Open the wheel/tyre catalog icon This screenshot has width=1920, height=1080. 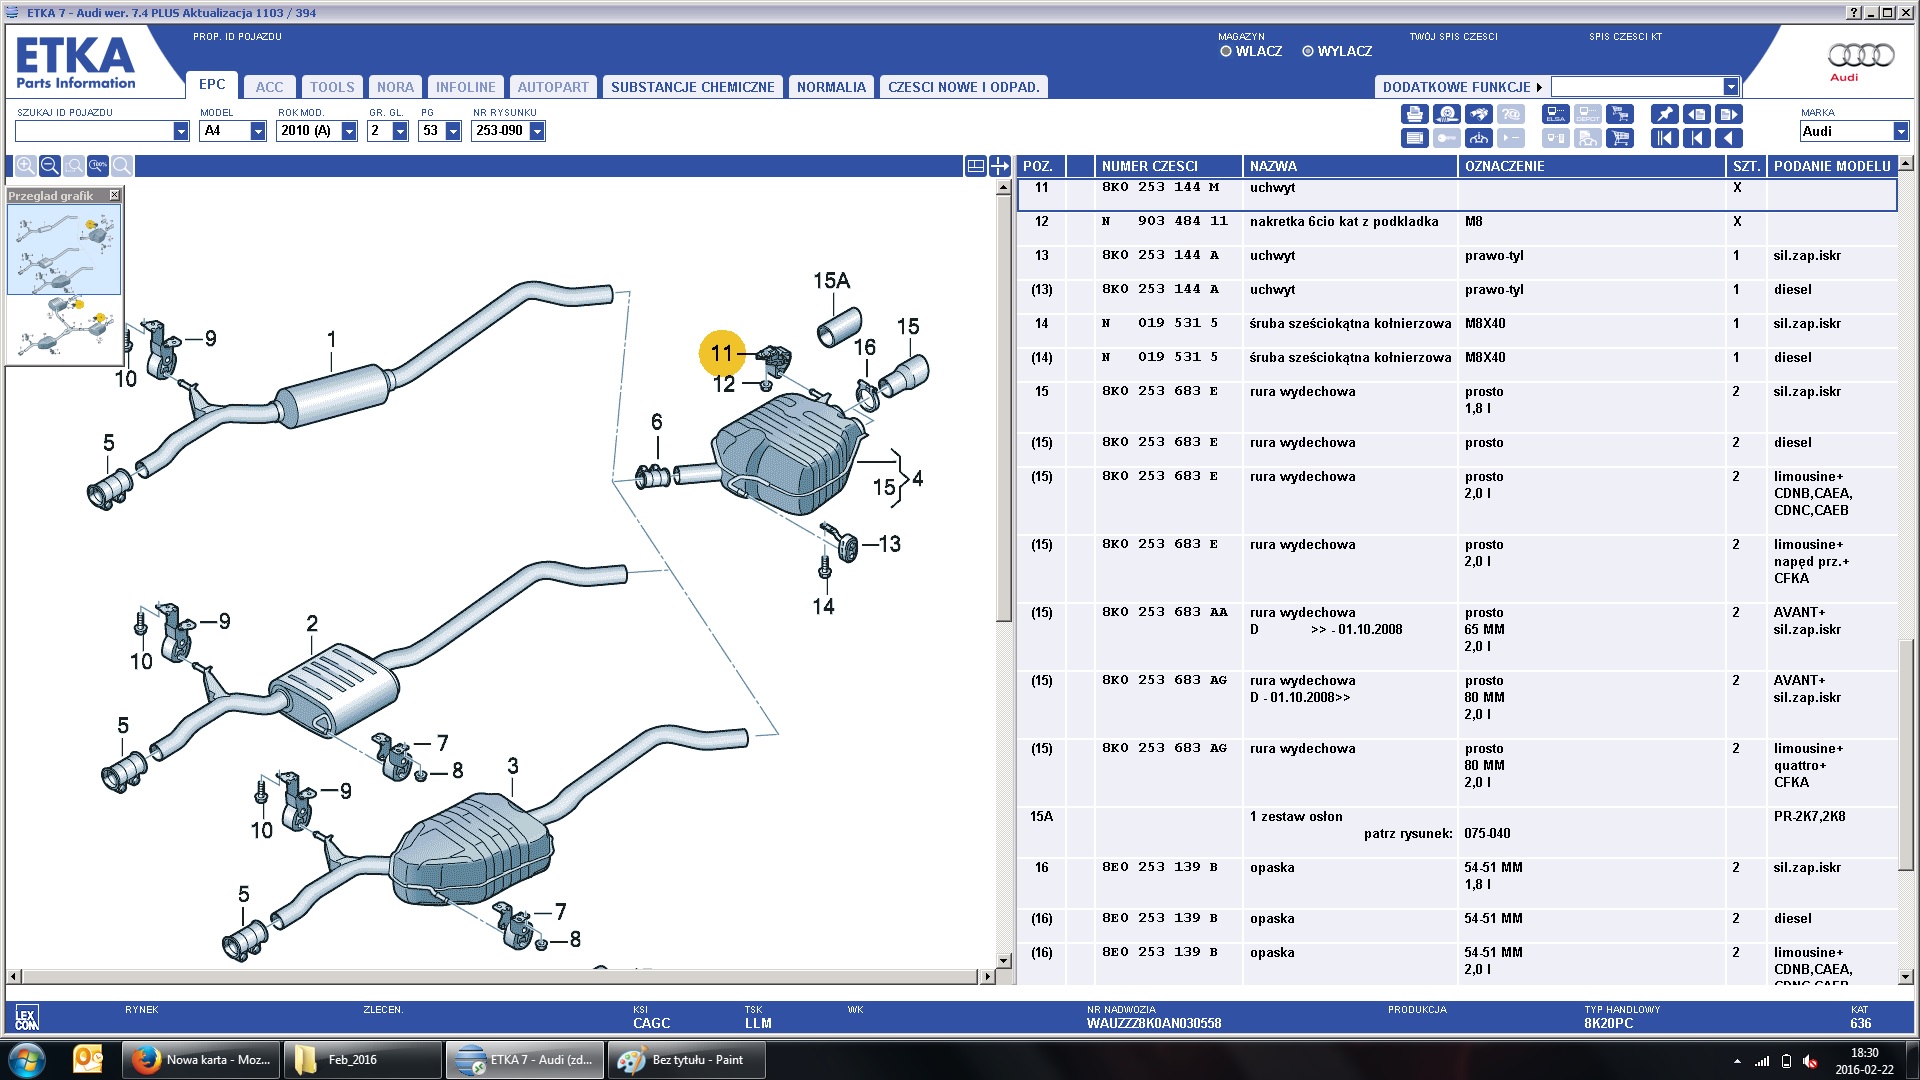coord(1446,114)
